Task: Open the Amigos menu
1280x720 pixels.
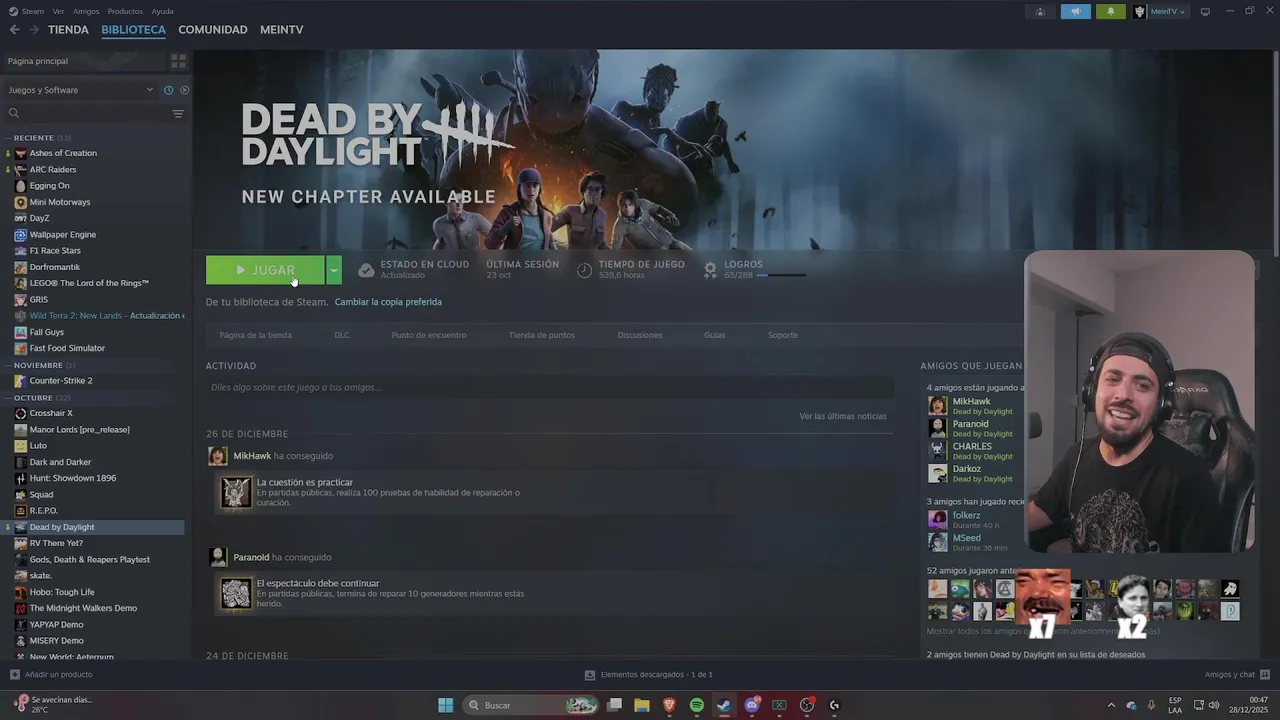Action: click(x=86, y=11)
